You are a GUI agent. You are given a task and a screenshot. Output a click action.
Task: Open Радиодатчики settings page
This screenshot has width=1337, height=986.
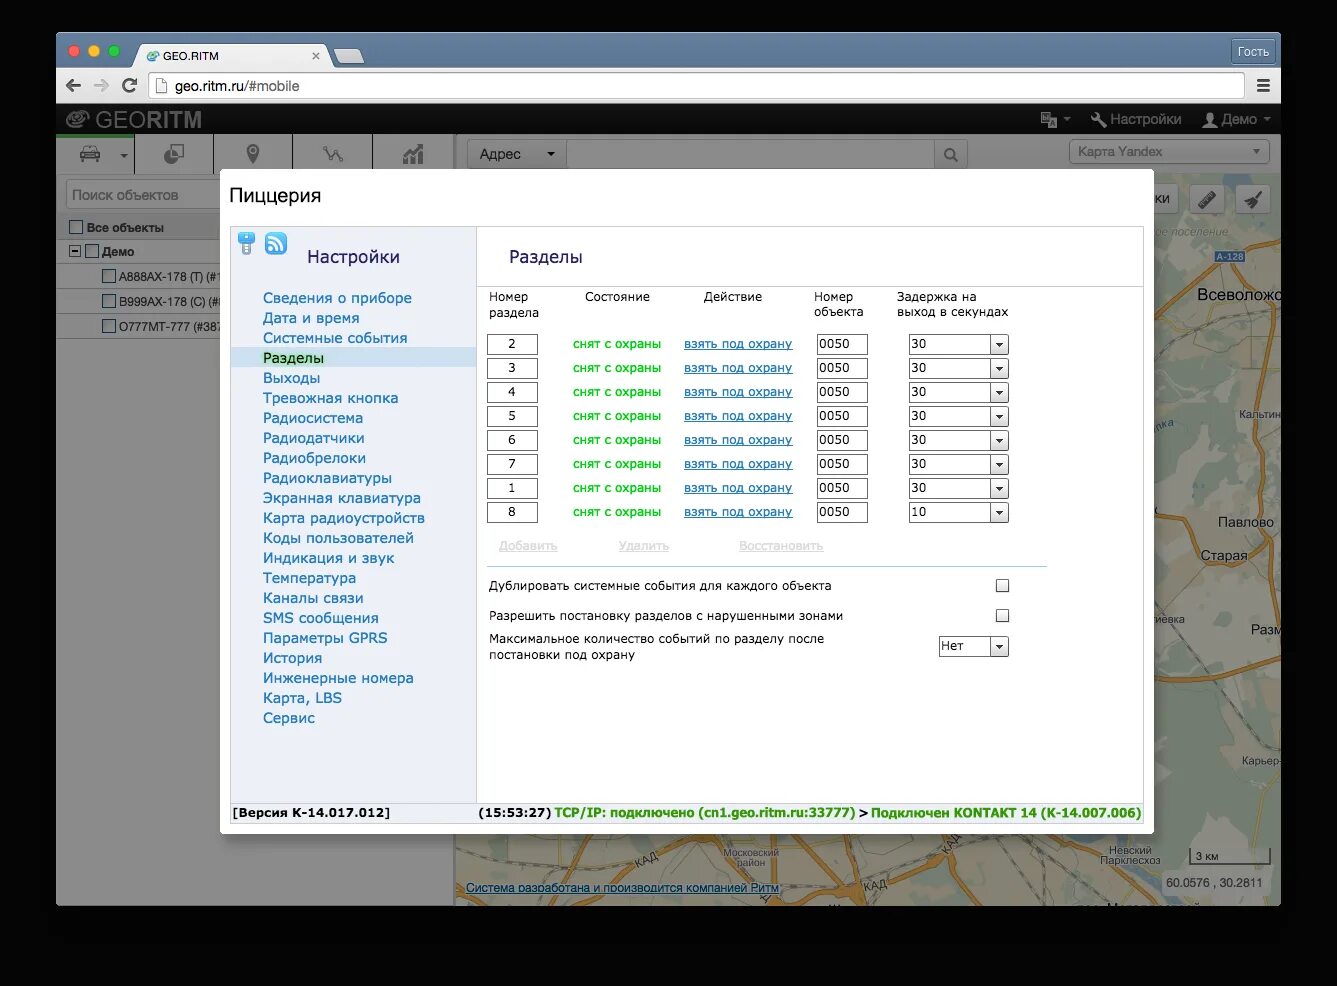pos(313,438)
